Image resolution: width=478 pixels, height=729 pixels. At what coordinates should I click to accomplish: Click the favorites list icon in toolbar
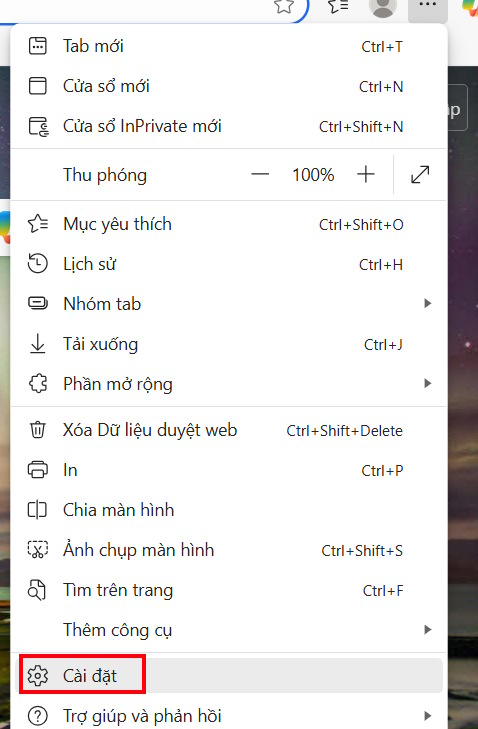(x=338, y=6)
